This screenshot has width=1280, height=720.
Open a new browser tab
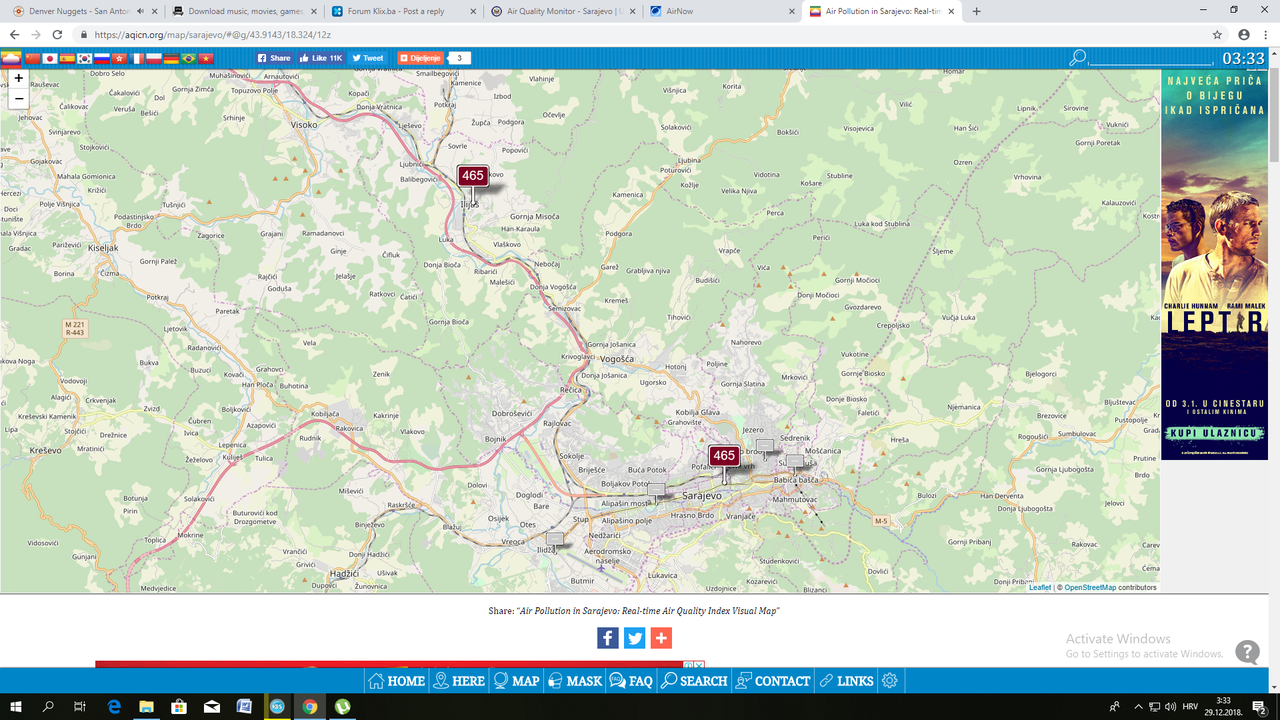point(977,11)
